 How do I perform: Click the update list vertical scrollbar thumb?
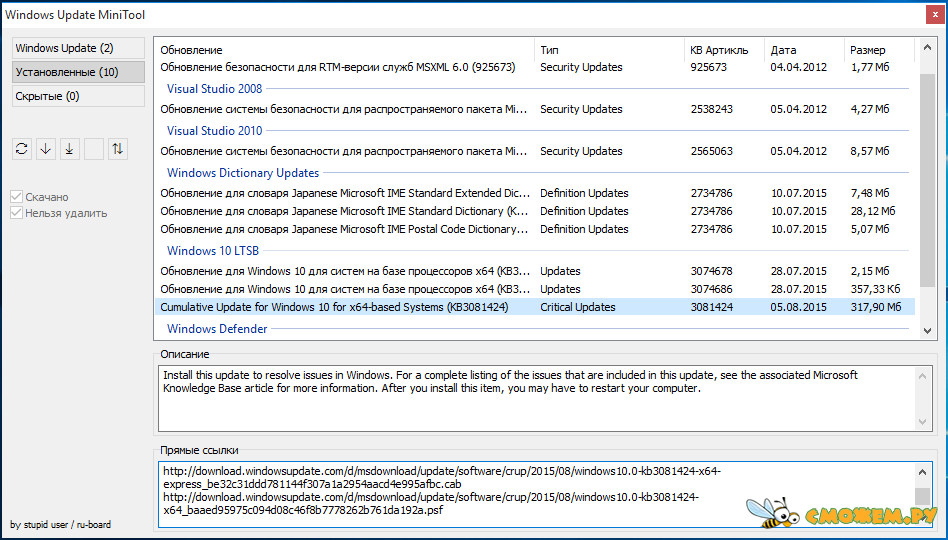click(x=927, y=180)
